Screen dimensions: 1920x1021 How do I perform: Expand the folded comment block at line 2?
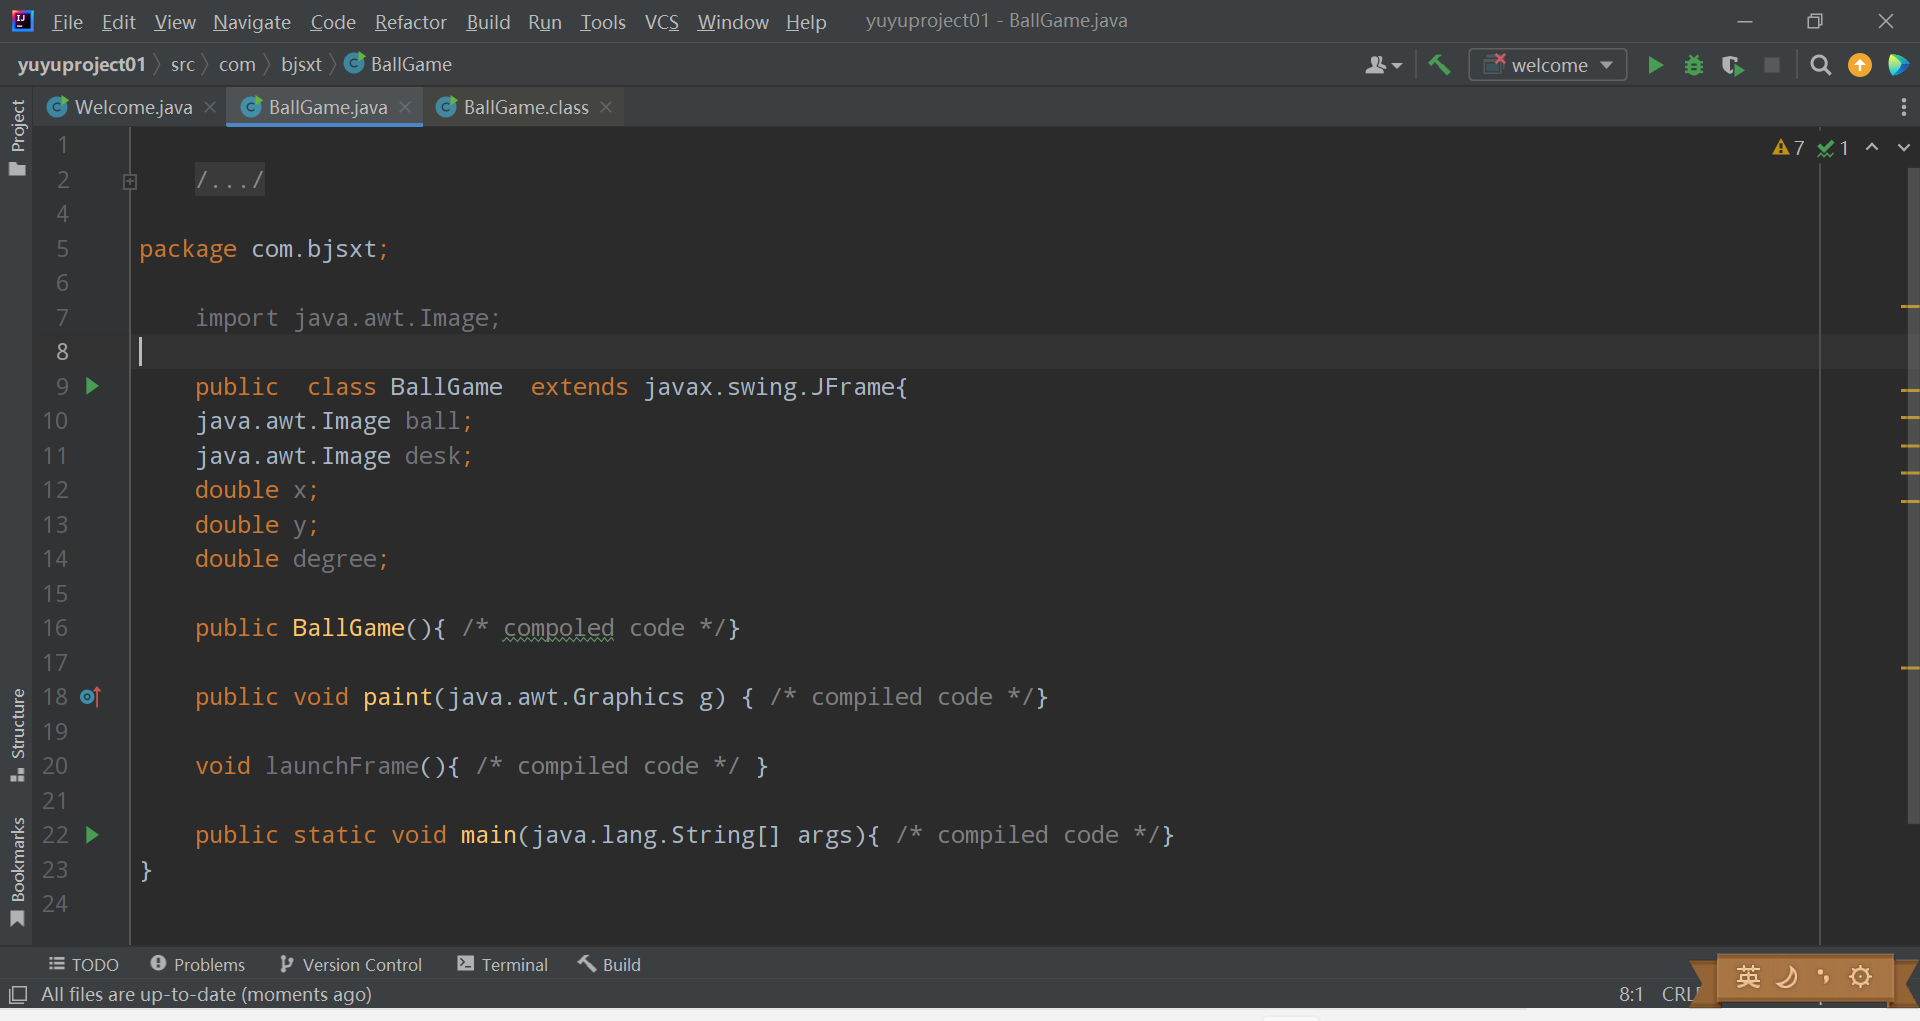click(130, 181)
